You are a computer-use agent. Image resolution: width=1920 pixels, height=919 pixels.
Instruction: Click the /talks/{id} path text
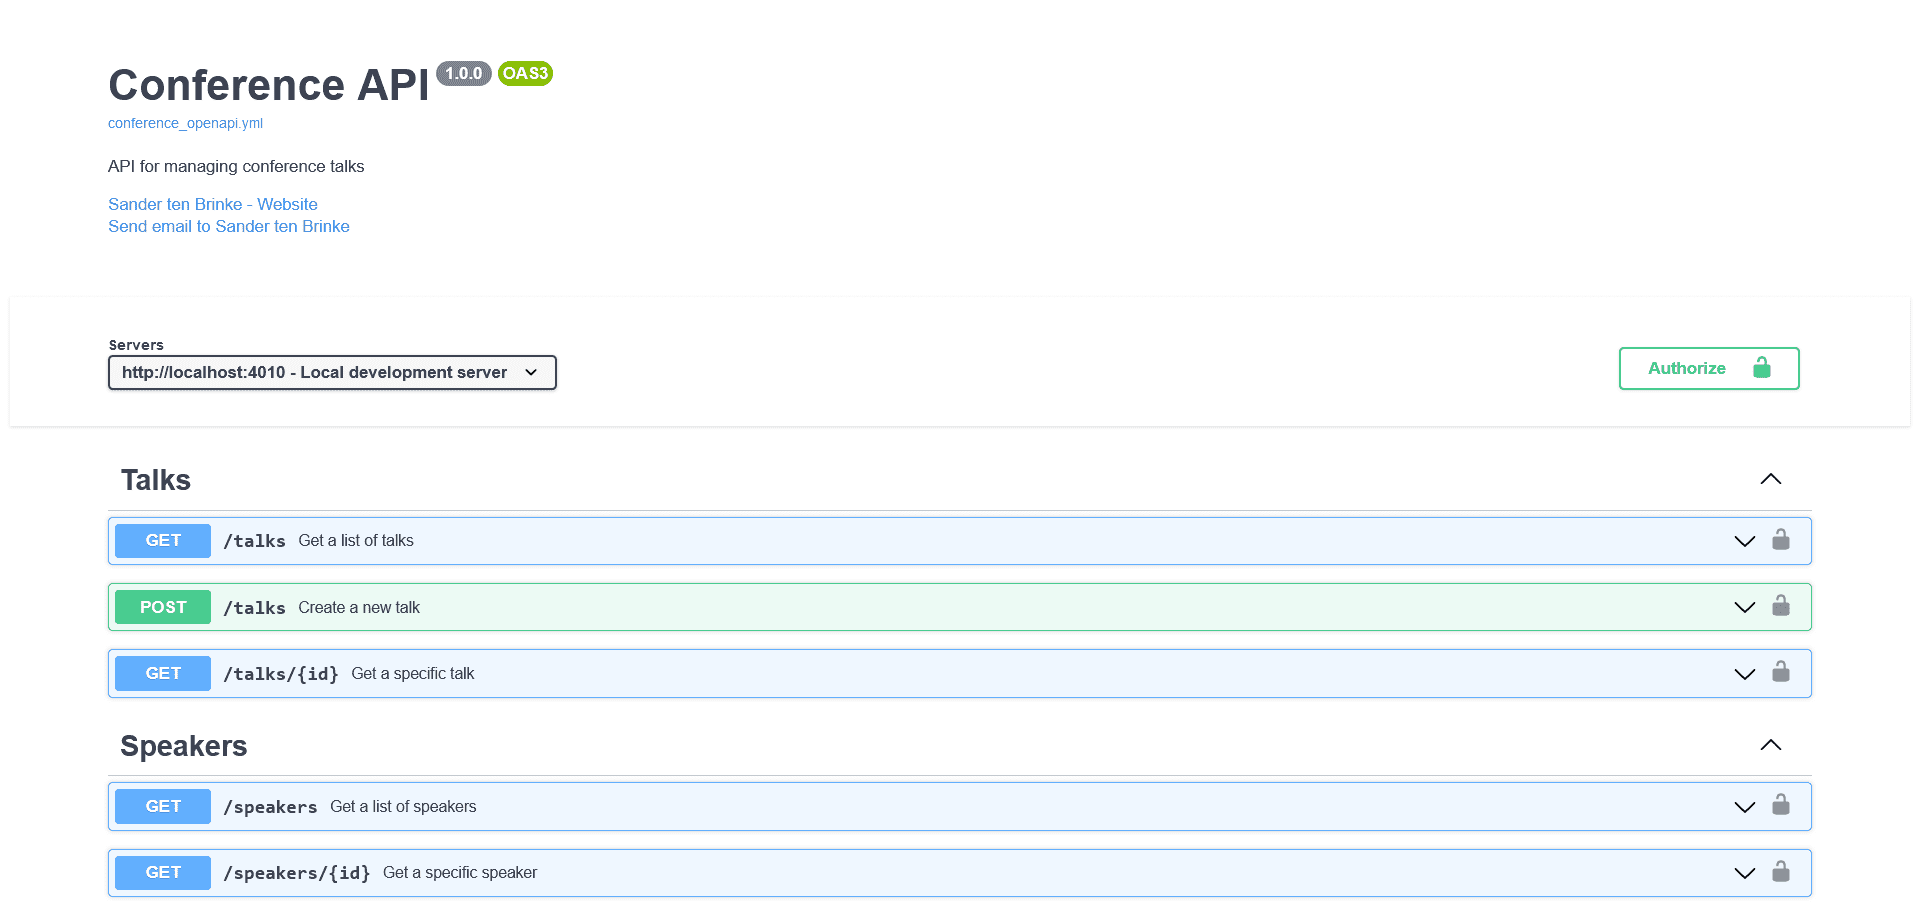(281, 674)
